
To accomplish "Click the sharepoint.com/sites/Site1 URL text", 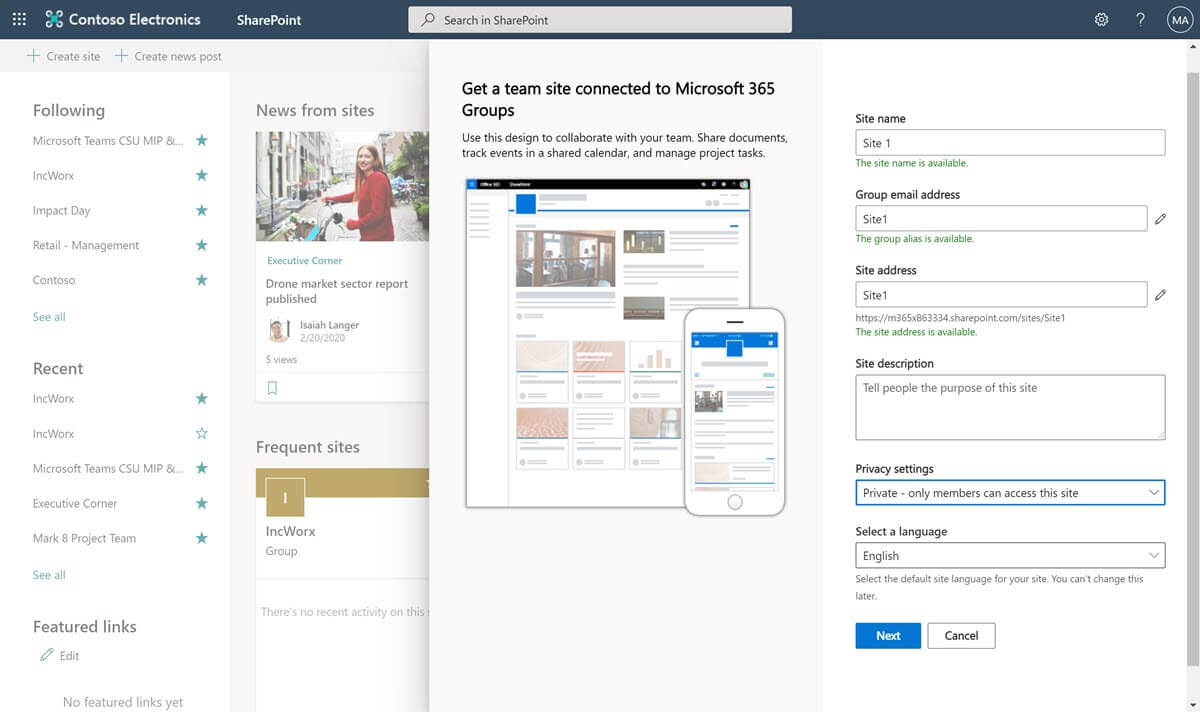I will click(x=960, y=318).
